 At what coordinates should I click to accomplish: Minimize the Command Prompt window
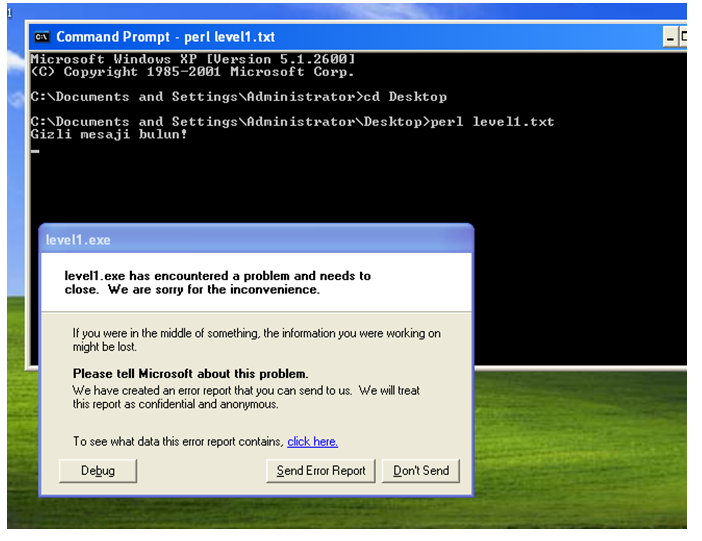tap(670, 37)
